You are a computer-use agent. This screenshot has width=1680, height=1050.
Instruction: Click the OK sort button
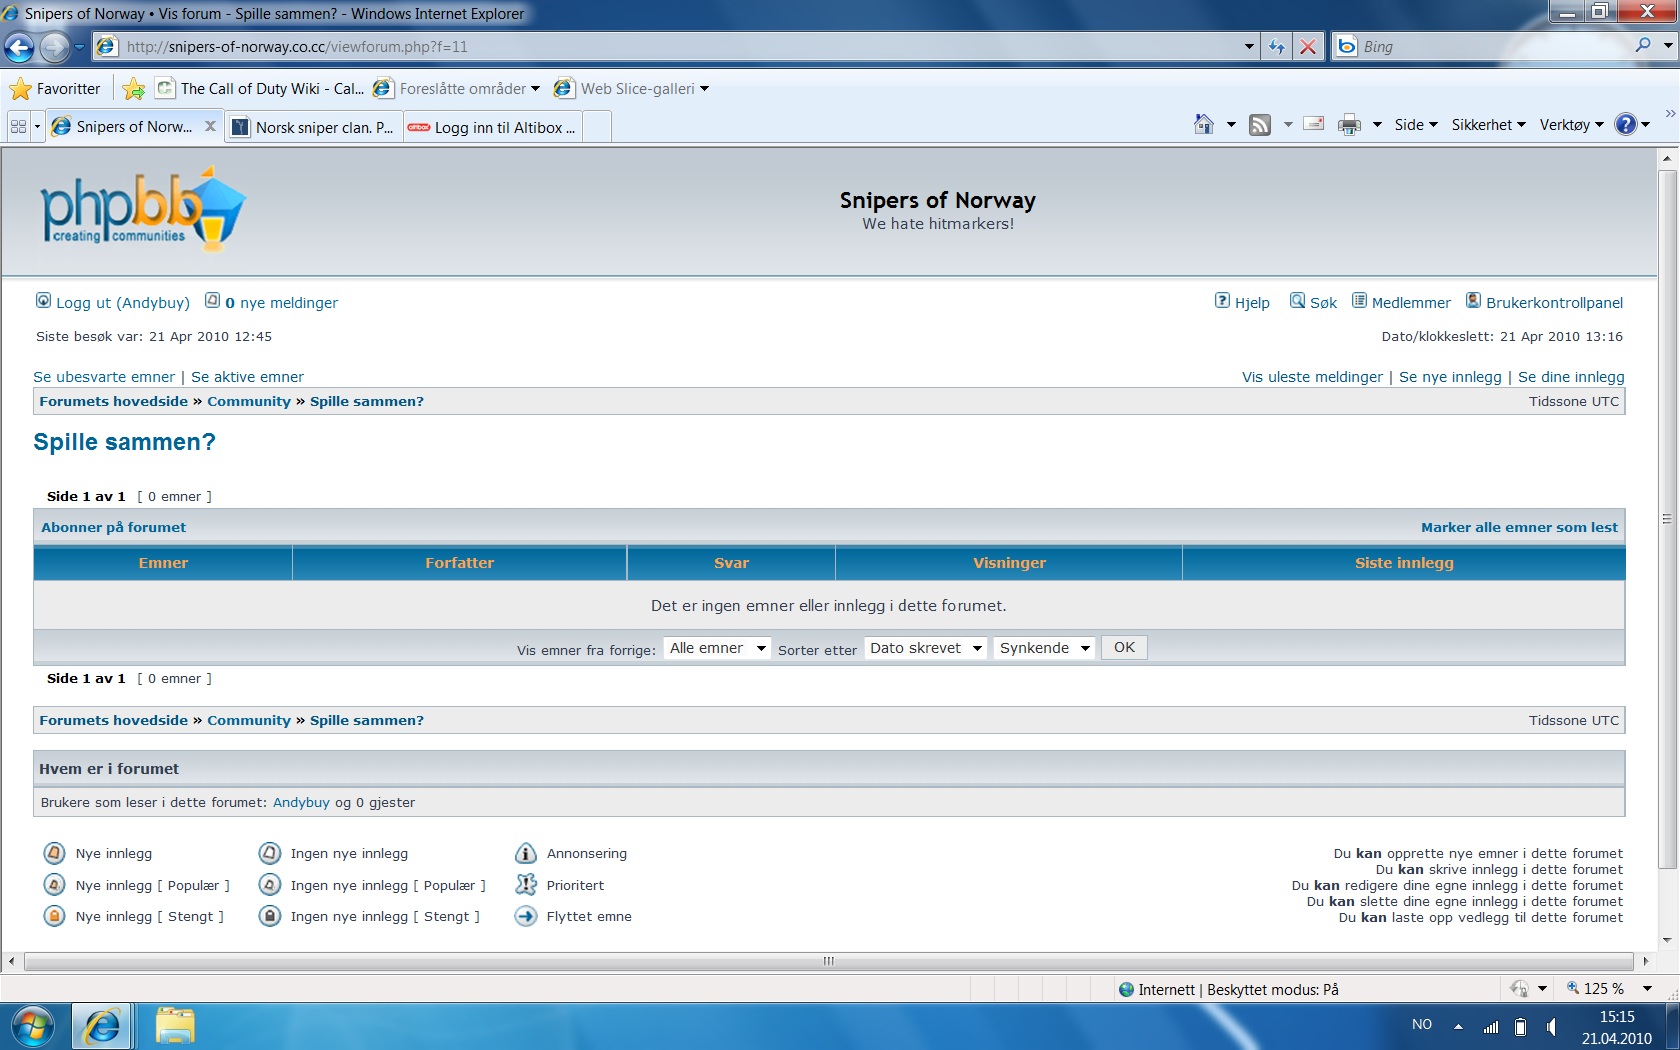(1124, 648)
